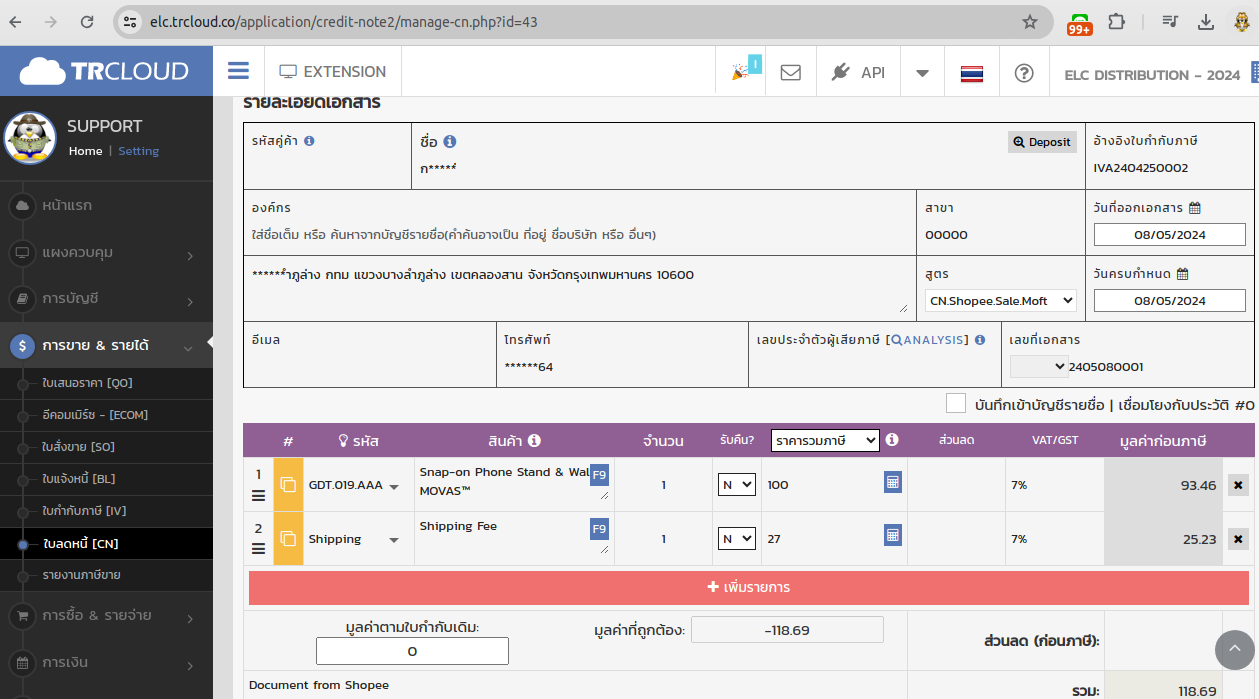
Task: Open ใบกำกับภาษี [IV] in sidebar
Action: coord(84,511)
